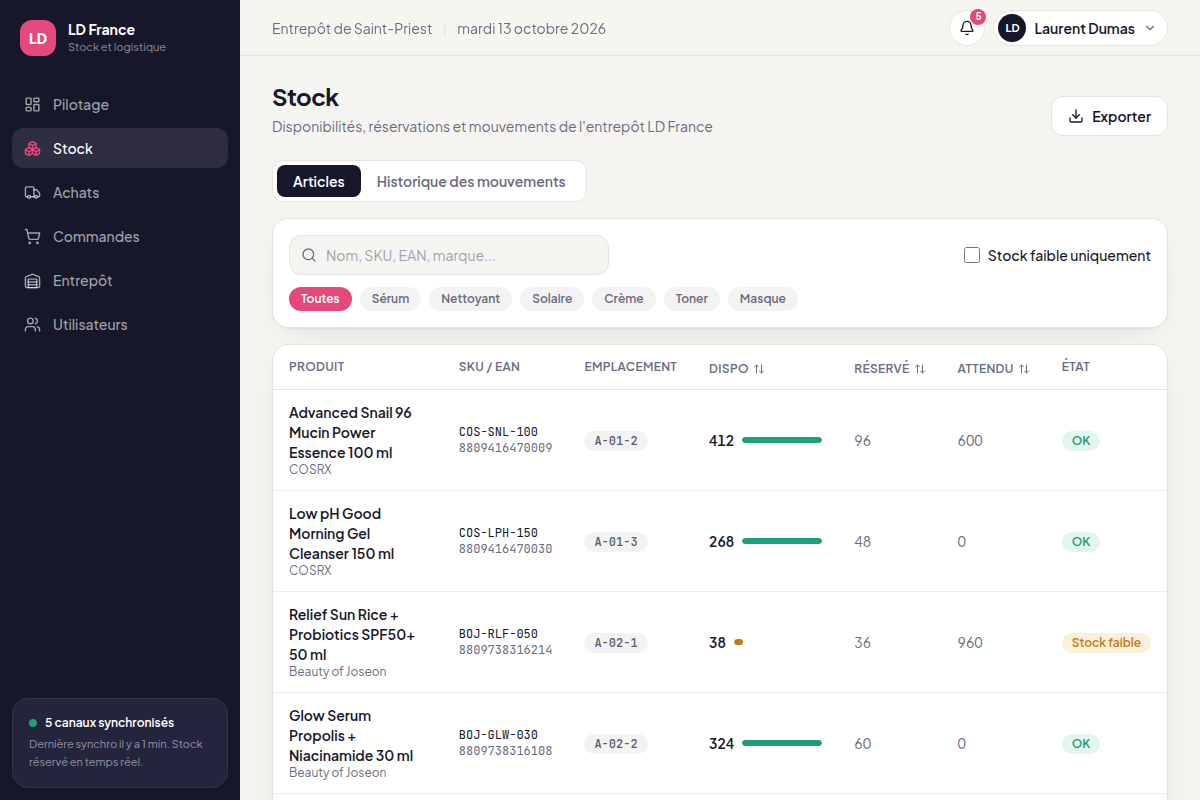1200x800 pixels.
Task: Filter by Masque category
Action: [763, 299]
